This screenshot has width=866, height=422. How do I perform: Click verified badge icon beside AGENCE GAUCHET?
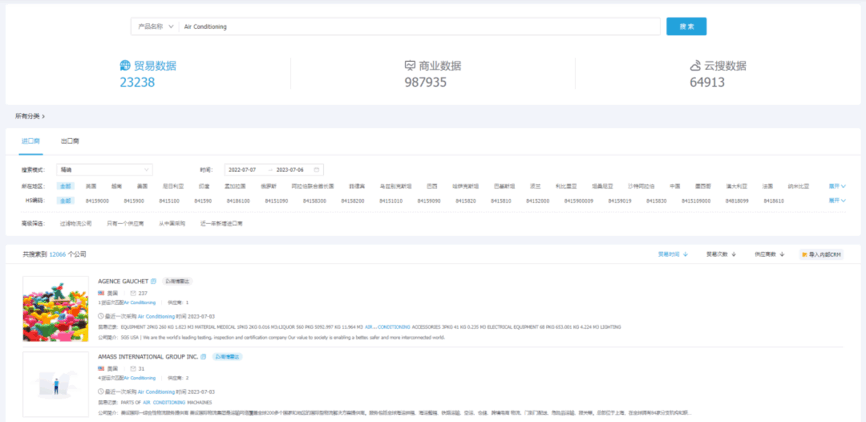154,282
